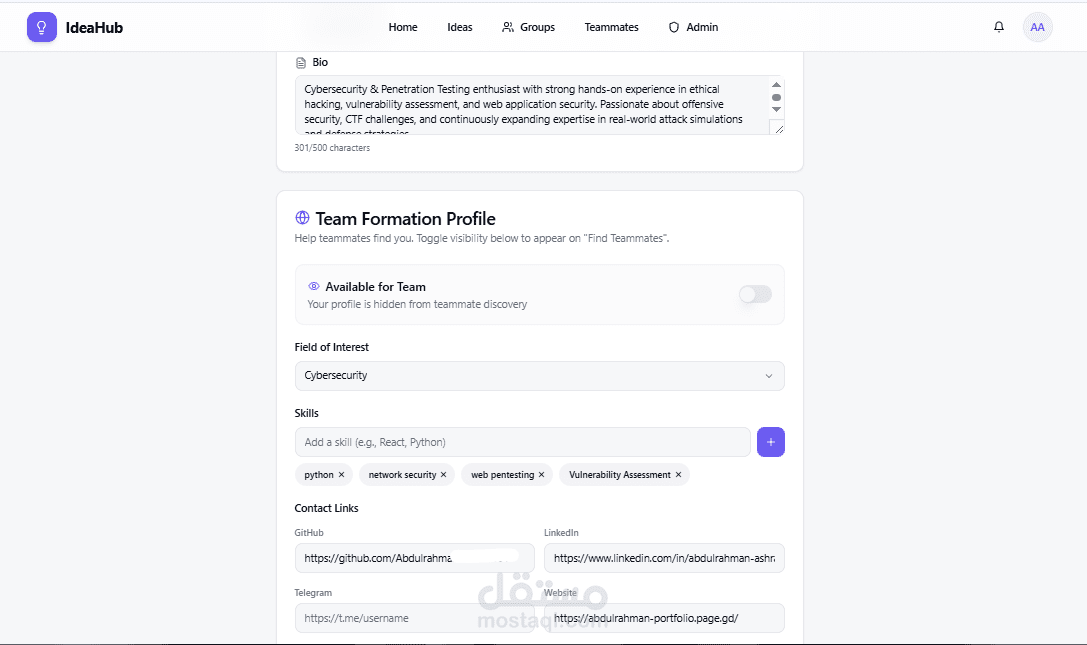
Task: Remove the web pentesting skill tag
Action: (x=541, y=475)
